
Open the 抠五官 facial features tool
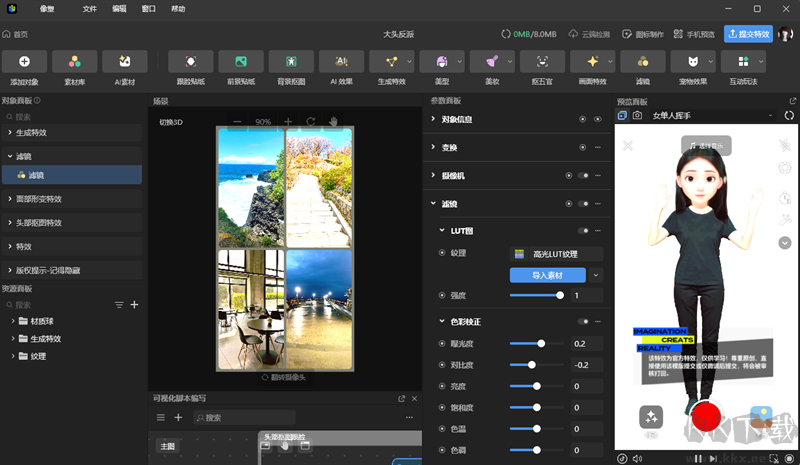(542, 62)
